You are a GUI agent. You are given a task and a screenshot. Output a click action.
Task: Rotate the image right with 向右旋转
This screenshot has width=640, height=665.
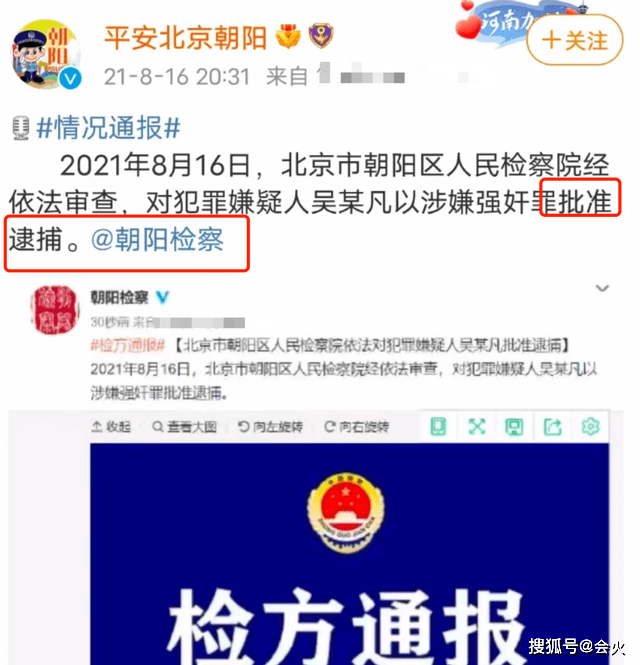pos(357,427)
